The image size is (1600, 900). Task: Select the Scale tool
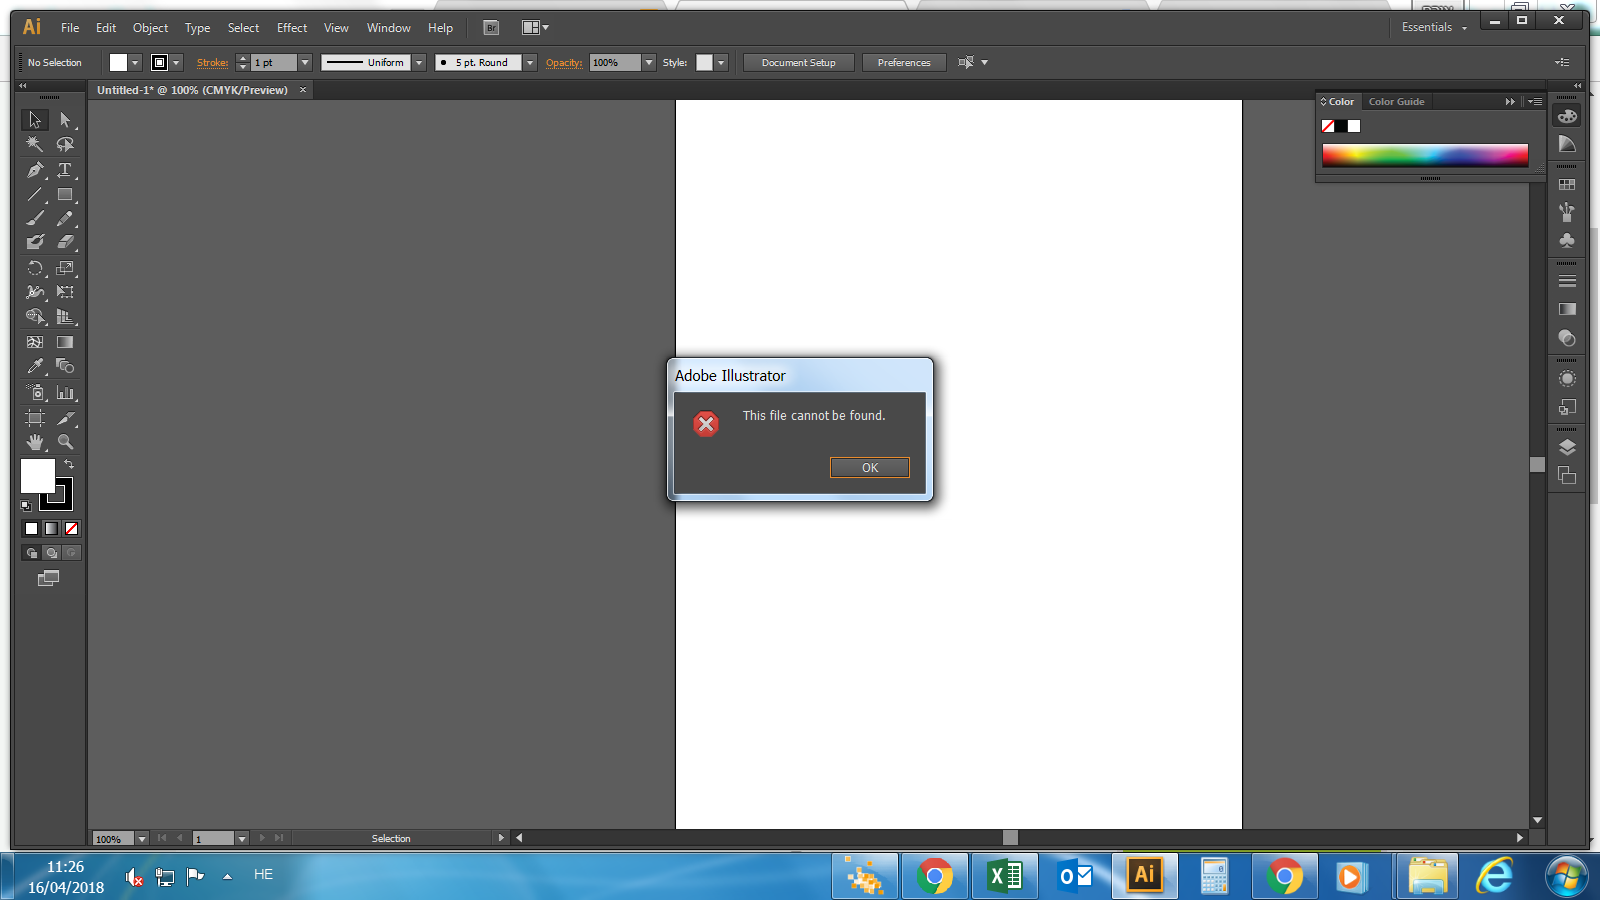[x=65, y=268]
